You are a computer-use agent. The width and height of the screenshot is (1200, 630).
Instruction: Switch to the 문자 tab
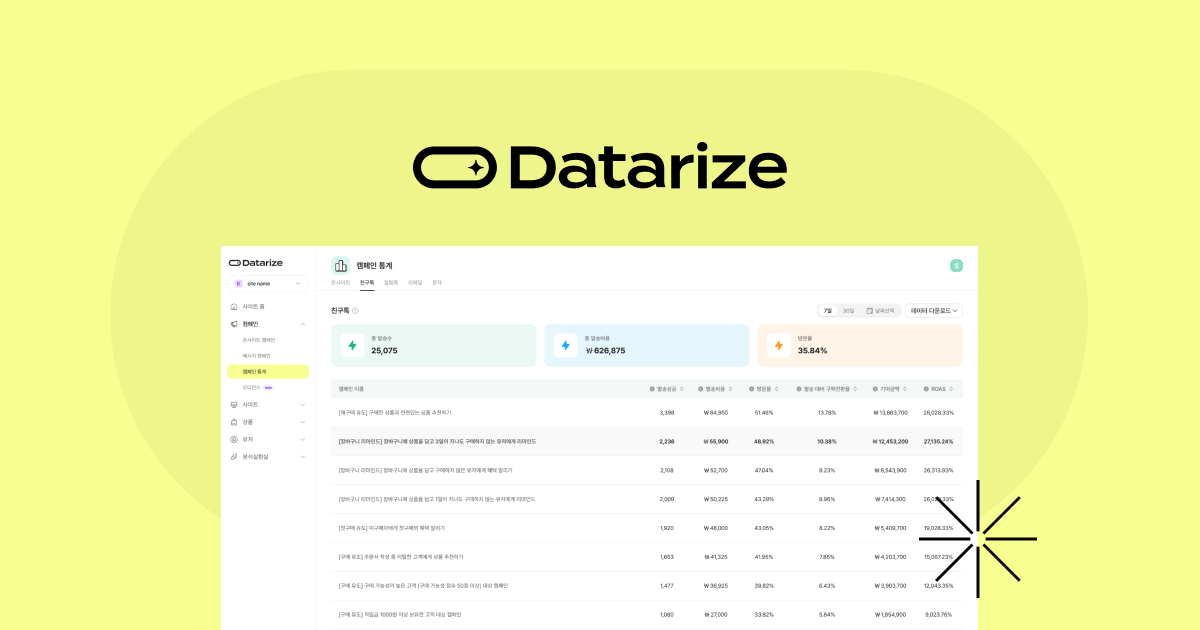(x=437, y=283)
